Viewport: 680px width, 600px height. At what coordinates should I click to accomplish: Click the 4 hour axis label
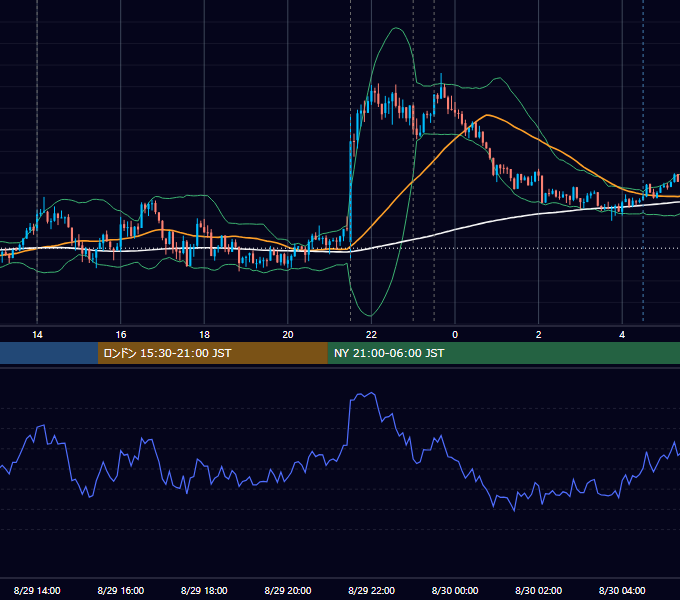point(622,335)
